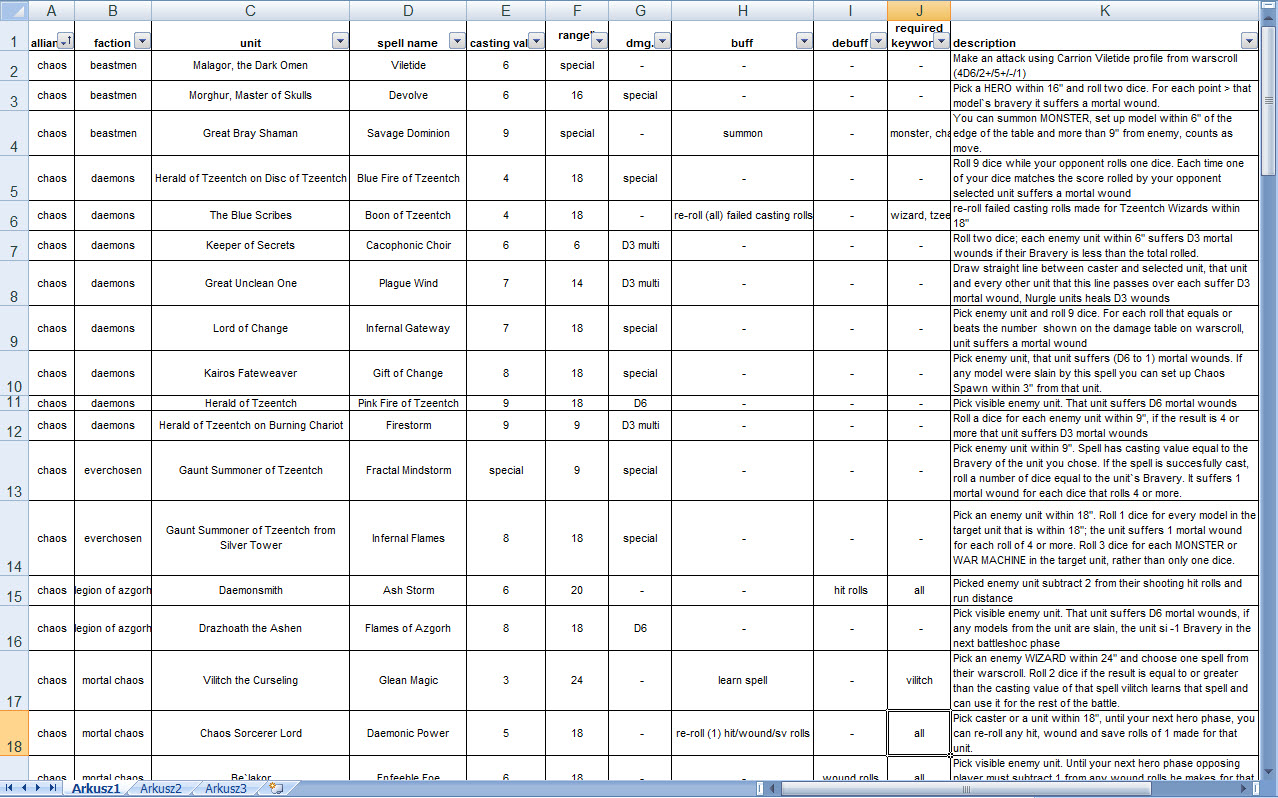Click cell 'Morghur, Master of Skulls'
This screenshot has height=798, width=1278.
coord(250,95)
